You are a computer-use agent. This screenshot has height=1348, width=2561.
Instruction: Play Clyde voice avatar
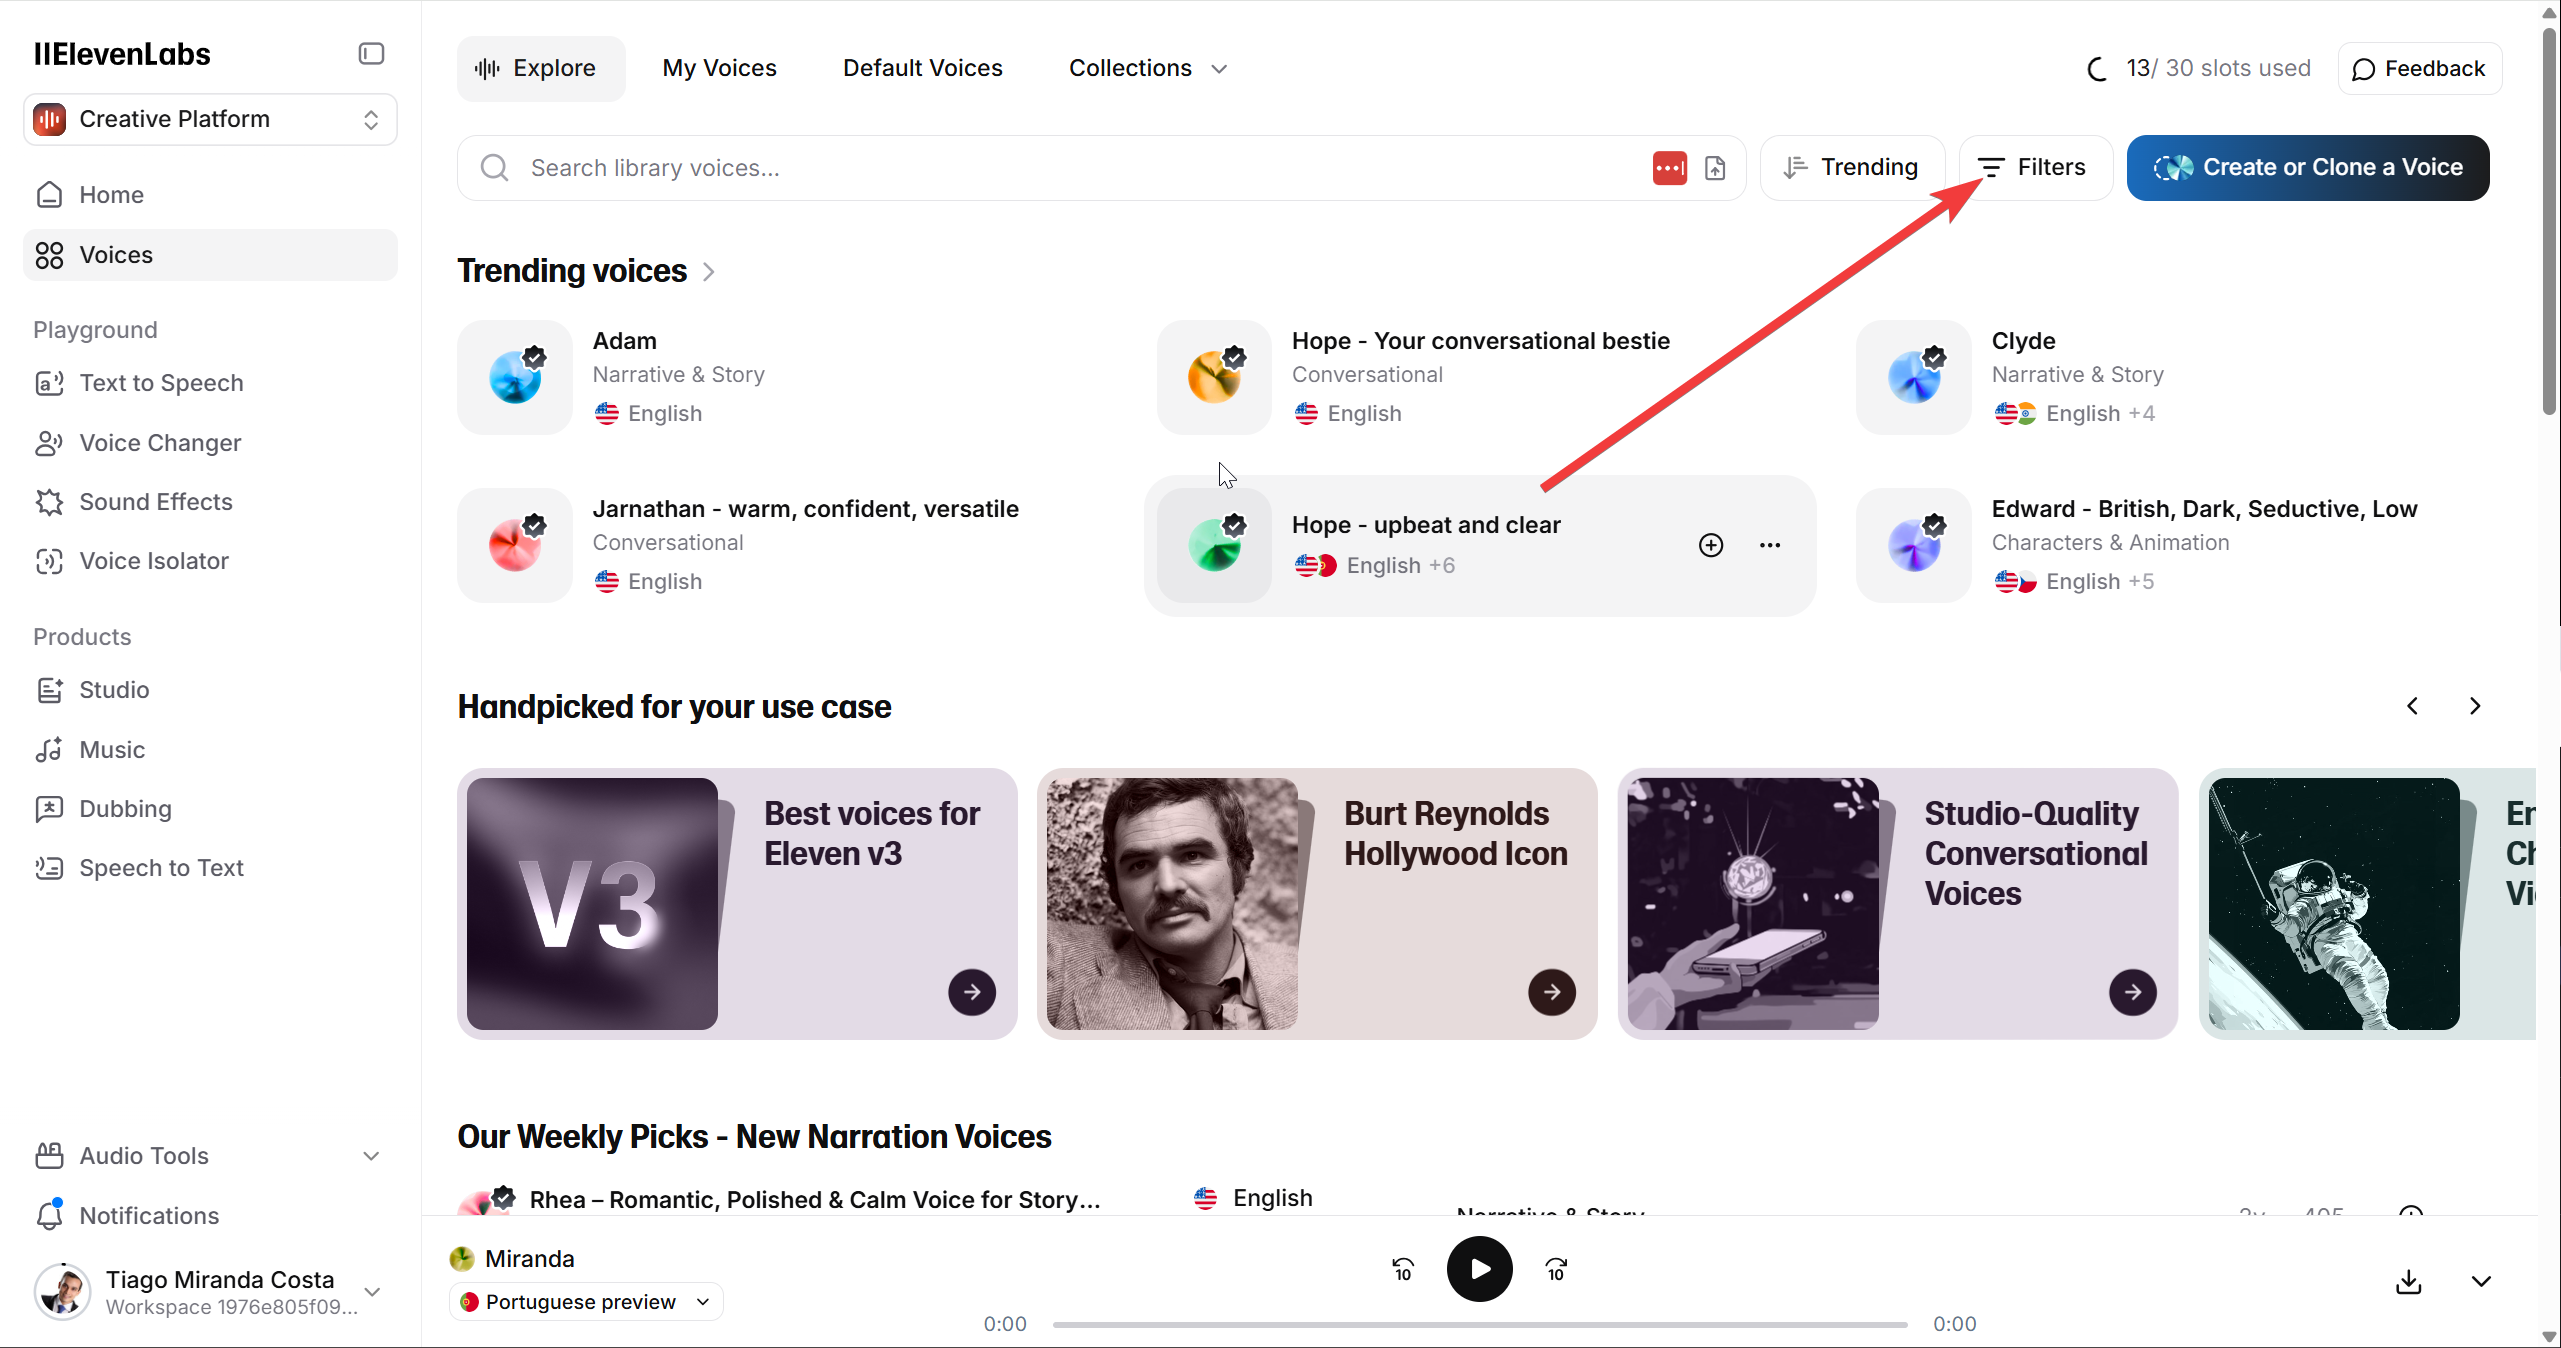click(1914, 377)
